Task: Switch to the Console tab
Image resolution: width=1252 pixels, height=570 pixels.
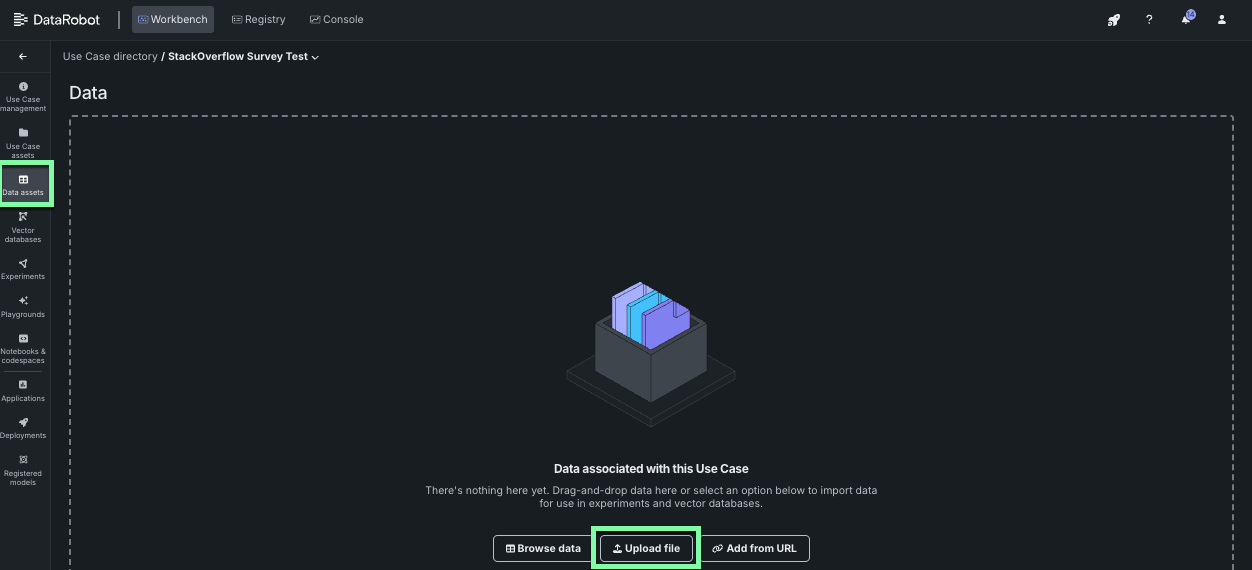Action: pos(336,20)
